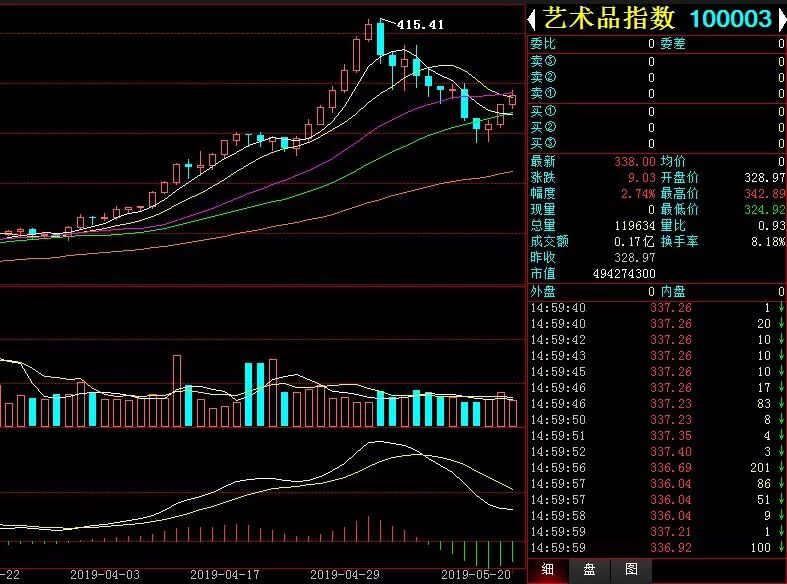Click the 总量 value 119634
787x584 pixels.
(x=635, y=226)
